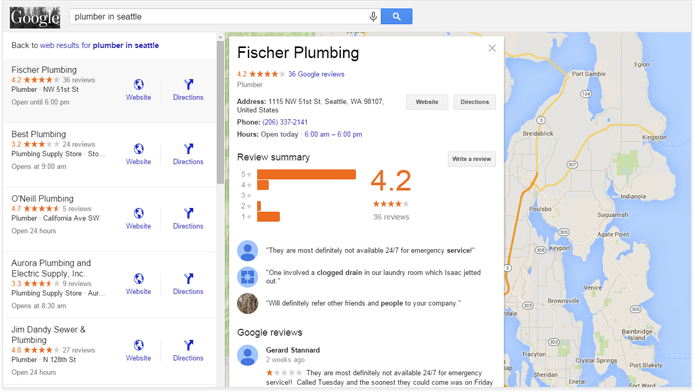The height and width of the screenshot is (392, 694).
Task: Get directions to Best Plumbing icon
Action: [x=189, y=149]
